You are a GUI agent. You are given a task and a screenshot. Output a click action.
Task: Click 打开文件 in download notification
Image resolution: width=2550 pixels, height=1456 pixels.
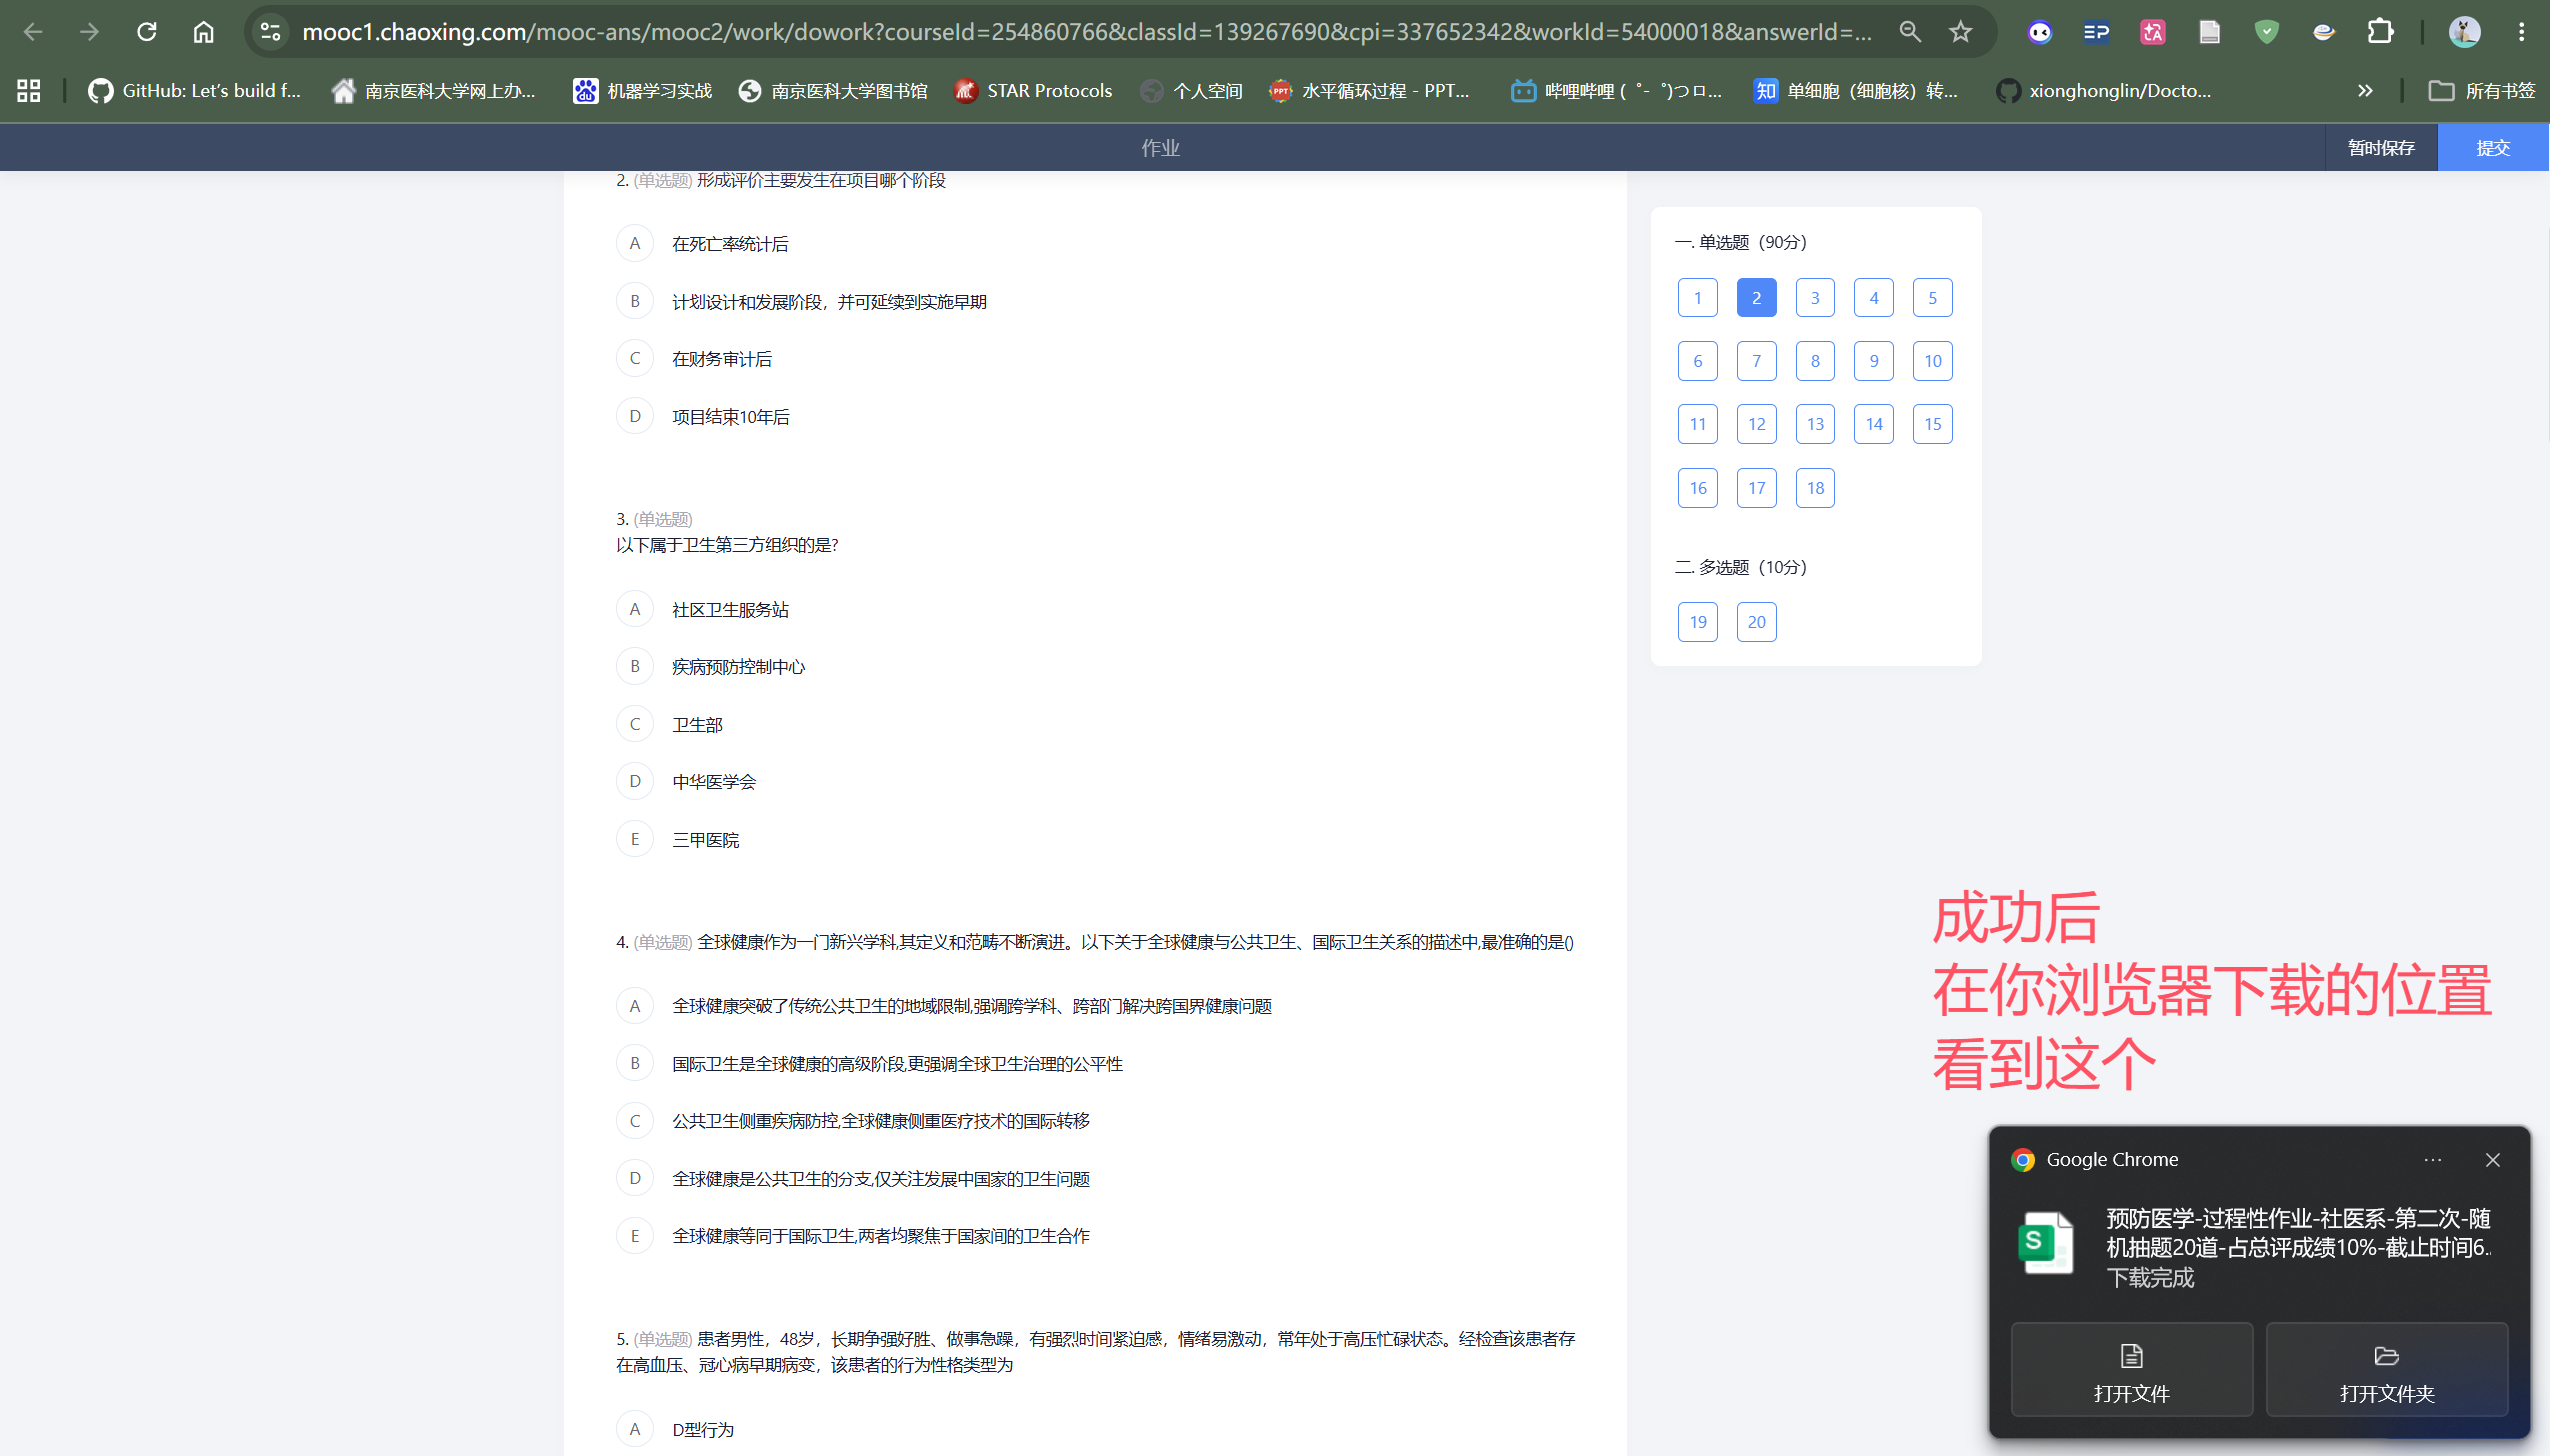coord(2132,1370)
